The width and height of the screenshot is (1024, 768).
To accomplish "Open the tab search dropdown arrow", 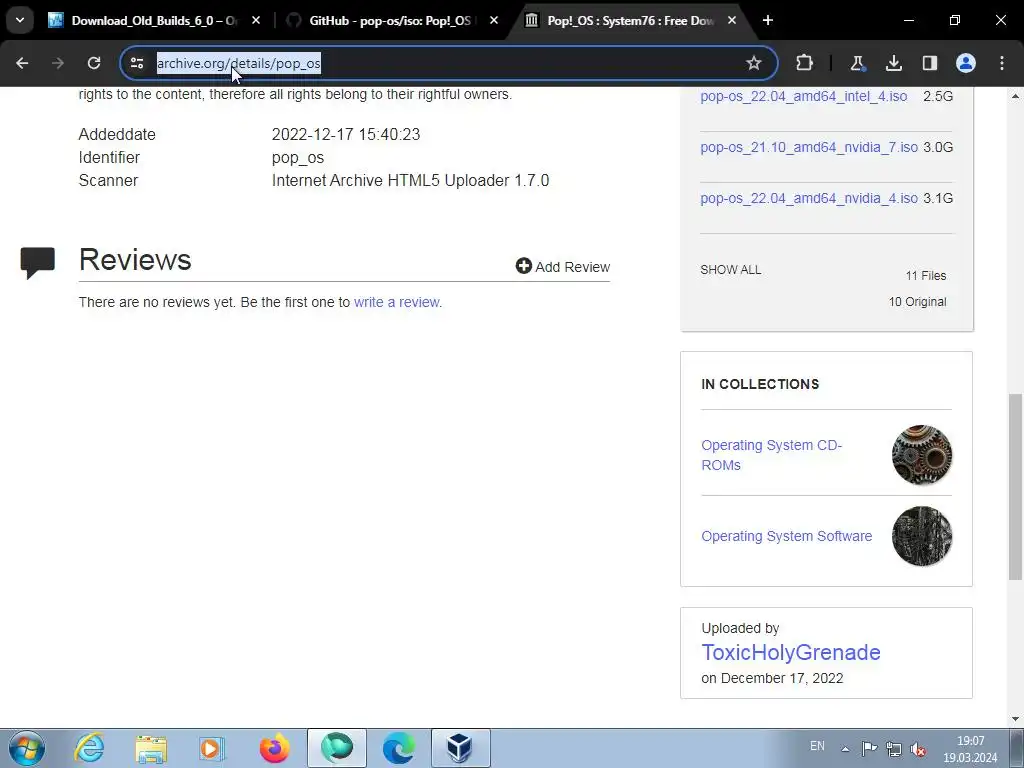I will [x=20, y=20].
